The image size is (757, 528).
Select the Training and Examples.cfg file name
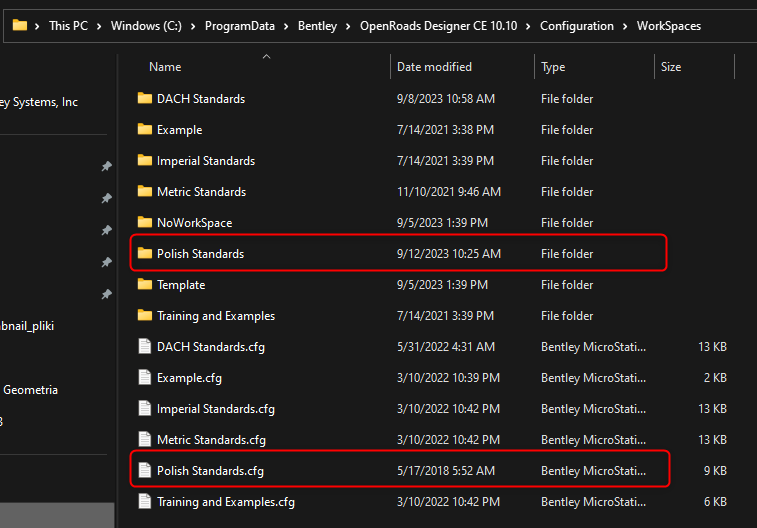pos(225,502)
